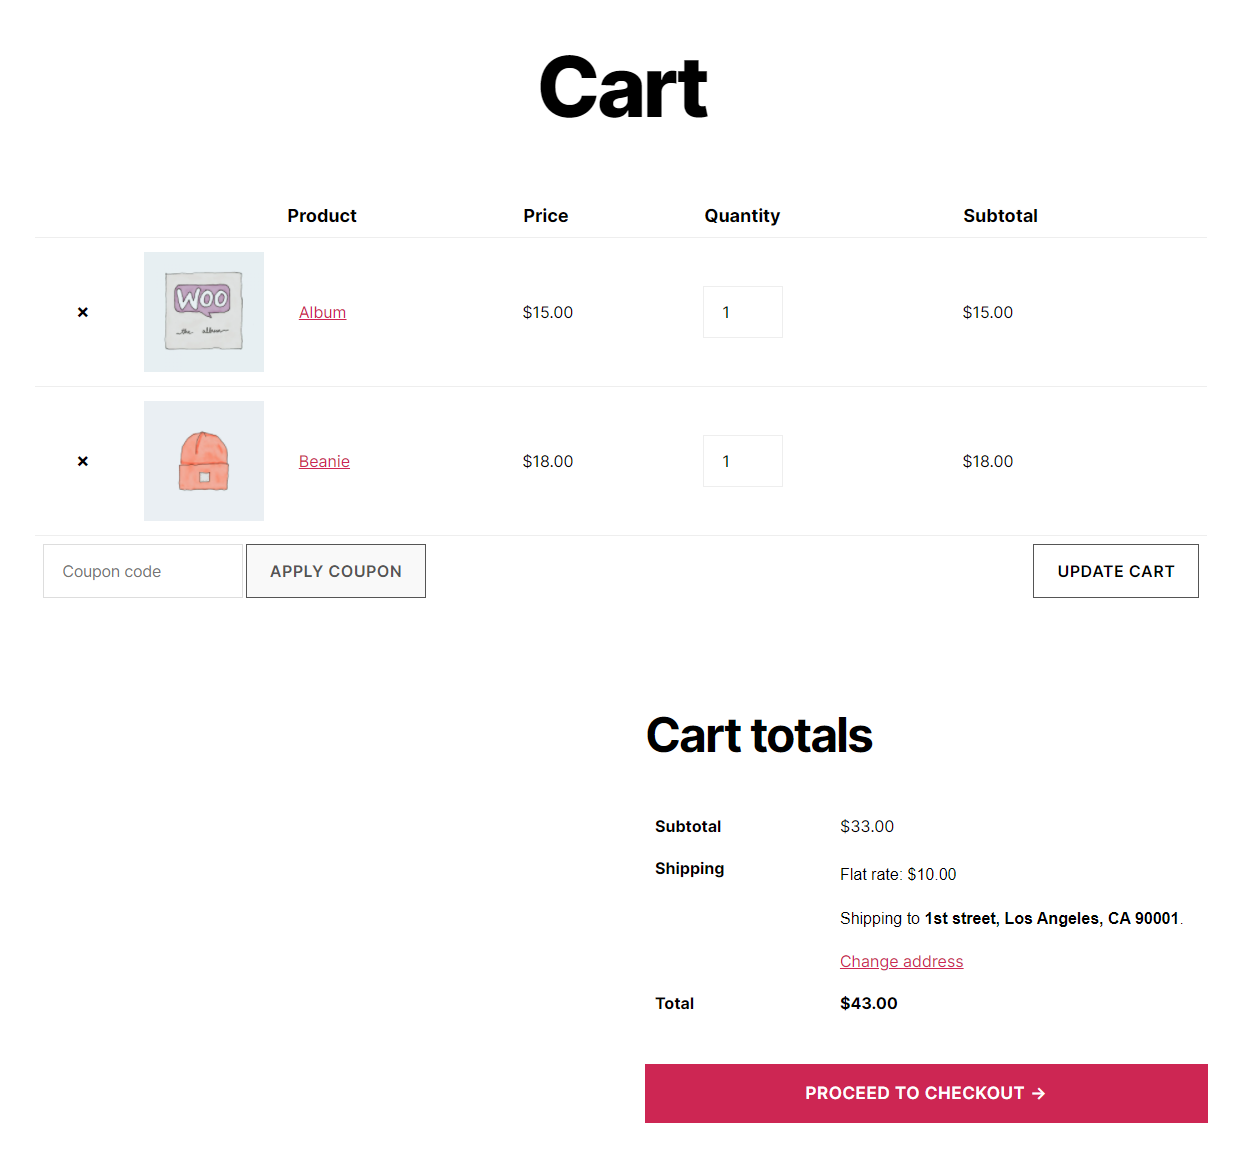Click the Update Cart button
The height and width of the screenshot is (1152, 1257).
click(x=1115, y=571)
